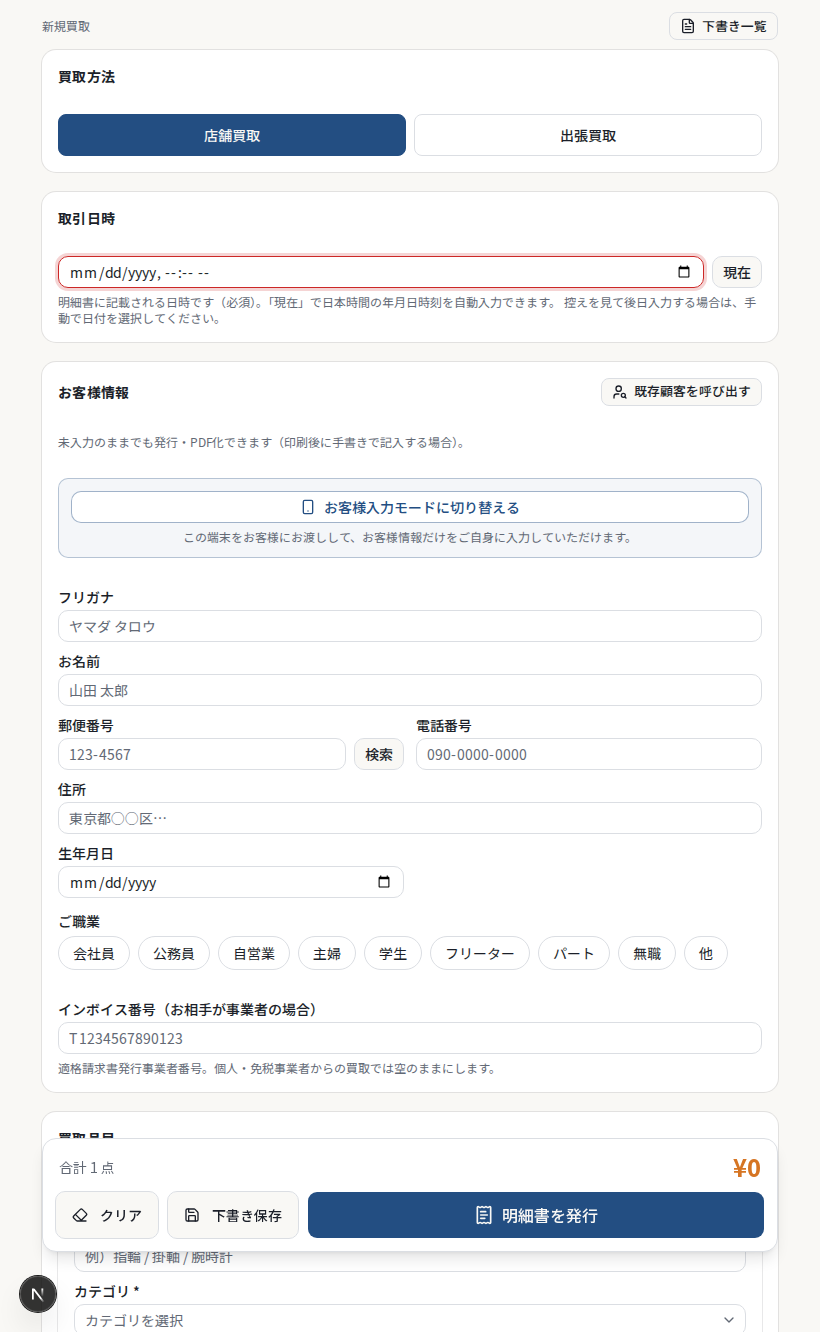Click the 新規買取 page title

[x=66, y=27]
